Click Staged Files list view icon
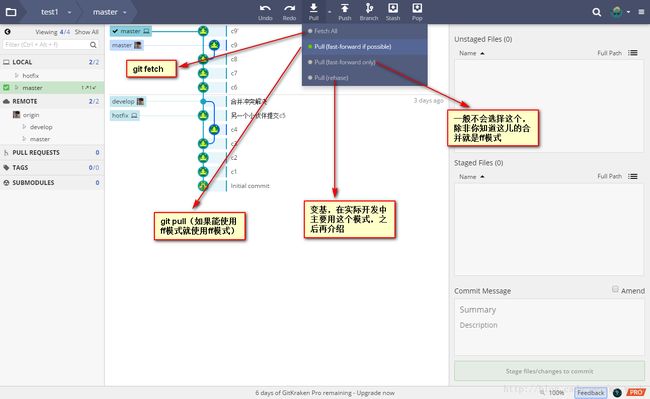This screenshot has height=399, width=650. [x=633, y=176]
